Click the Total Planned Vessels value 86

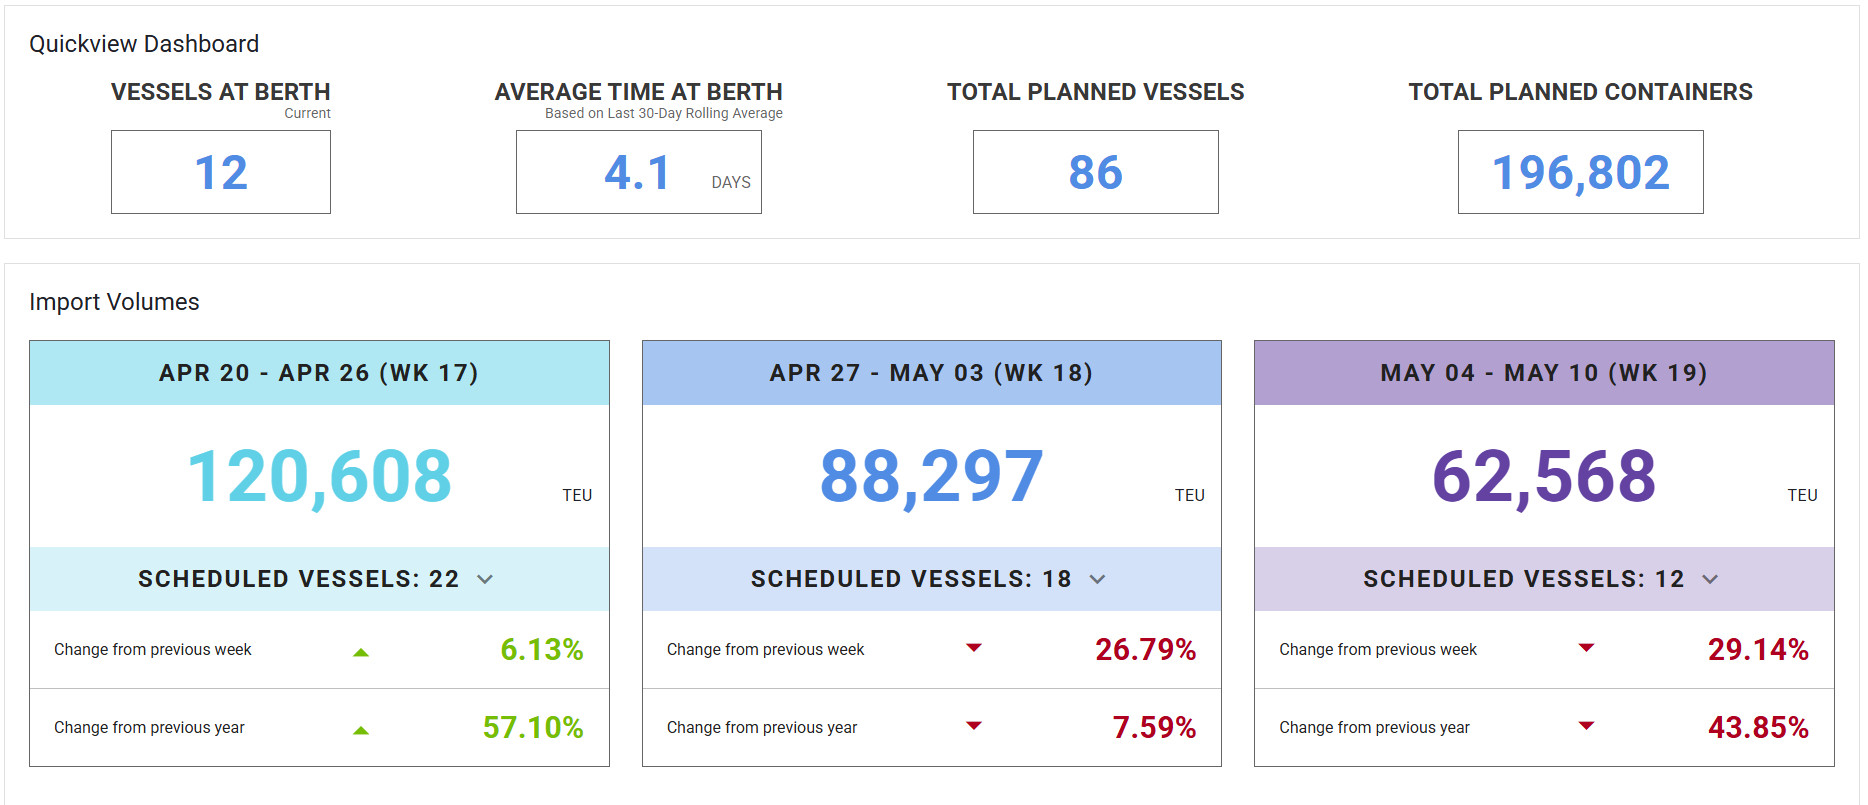click(x=1096, y=172)
